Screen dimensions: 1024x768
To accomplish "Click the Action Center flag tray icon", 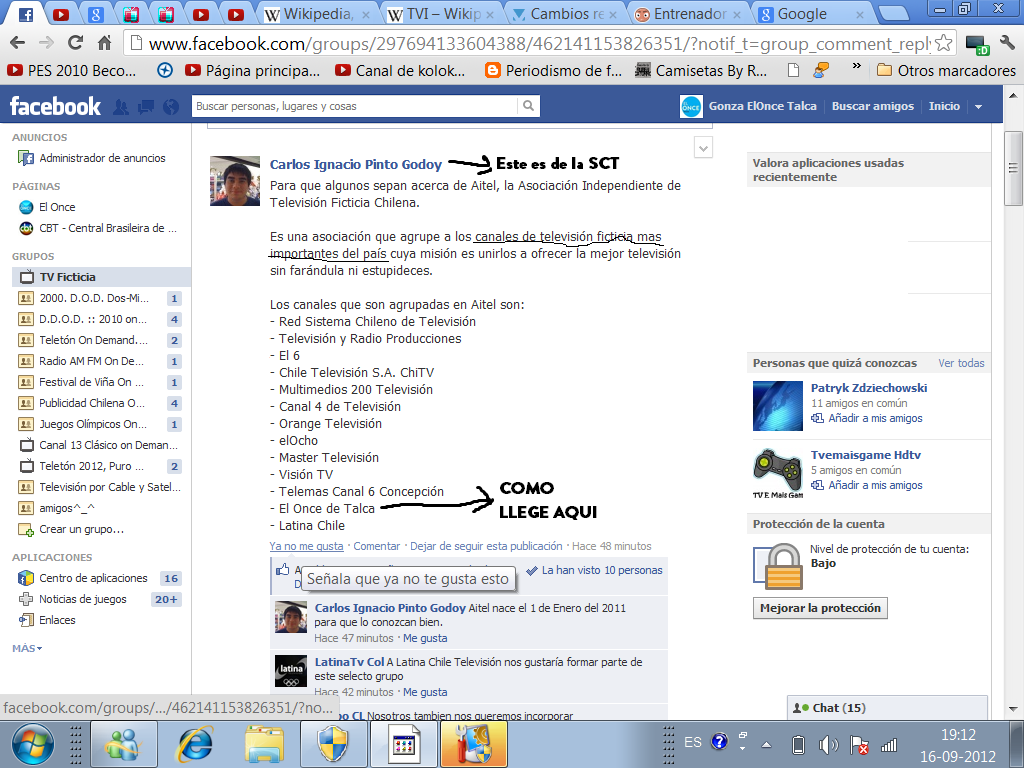I will tap(859, 744).
